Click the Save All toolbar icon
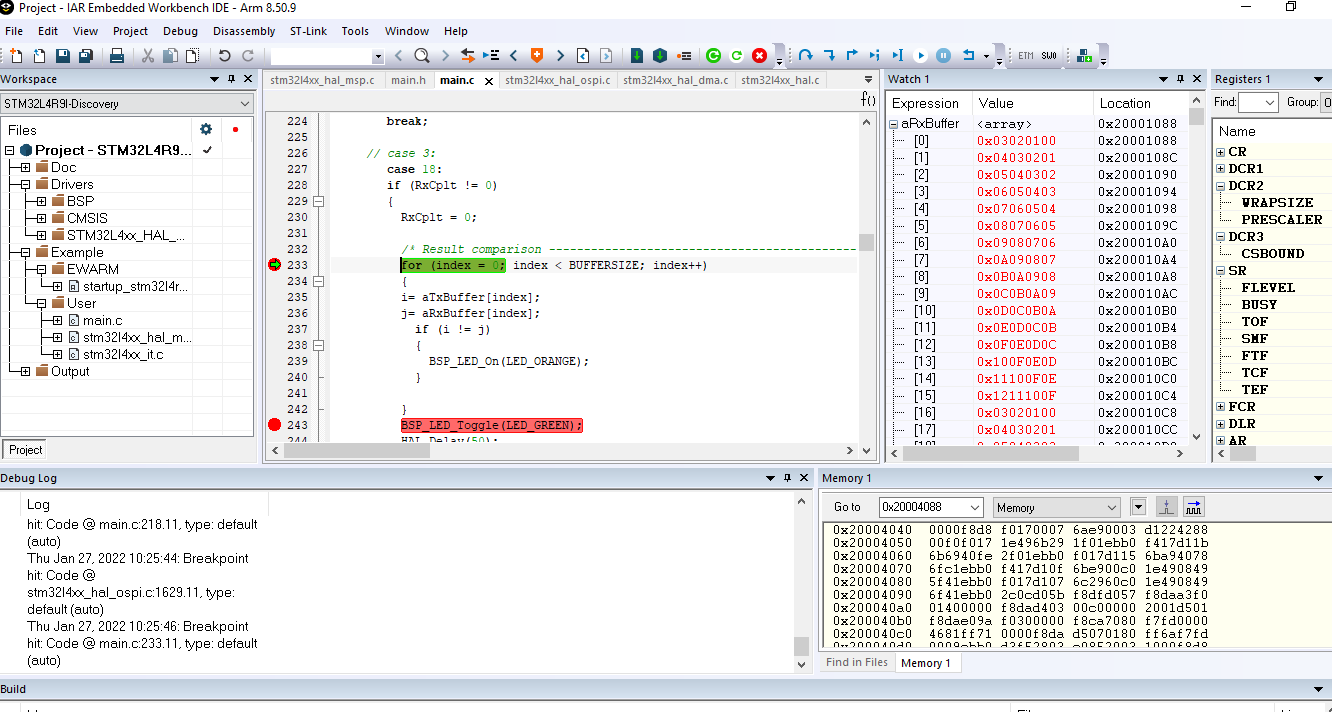This screenshot has width=1332, height=712. click(86, 56)
